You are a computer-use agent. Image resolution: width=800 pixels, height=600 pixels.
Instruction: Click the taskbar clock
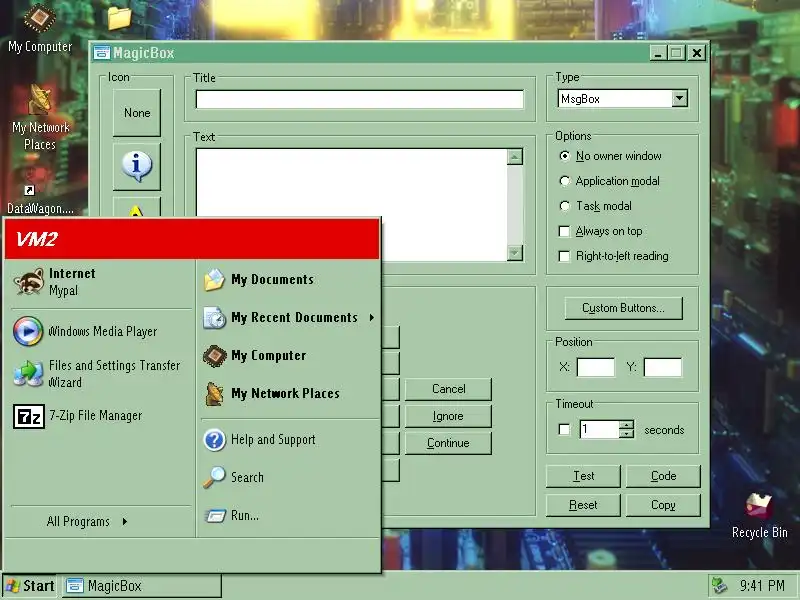(762, 586)
